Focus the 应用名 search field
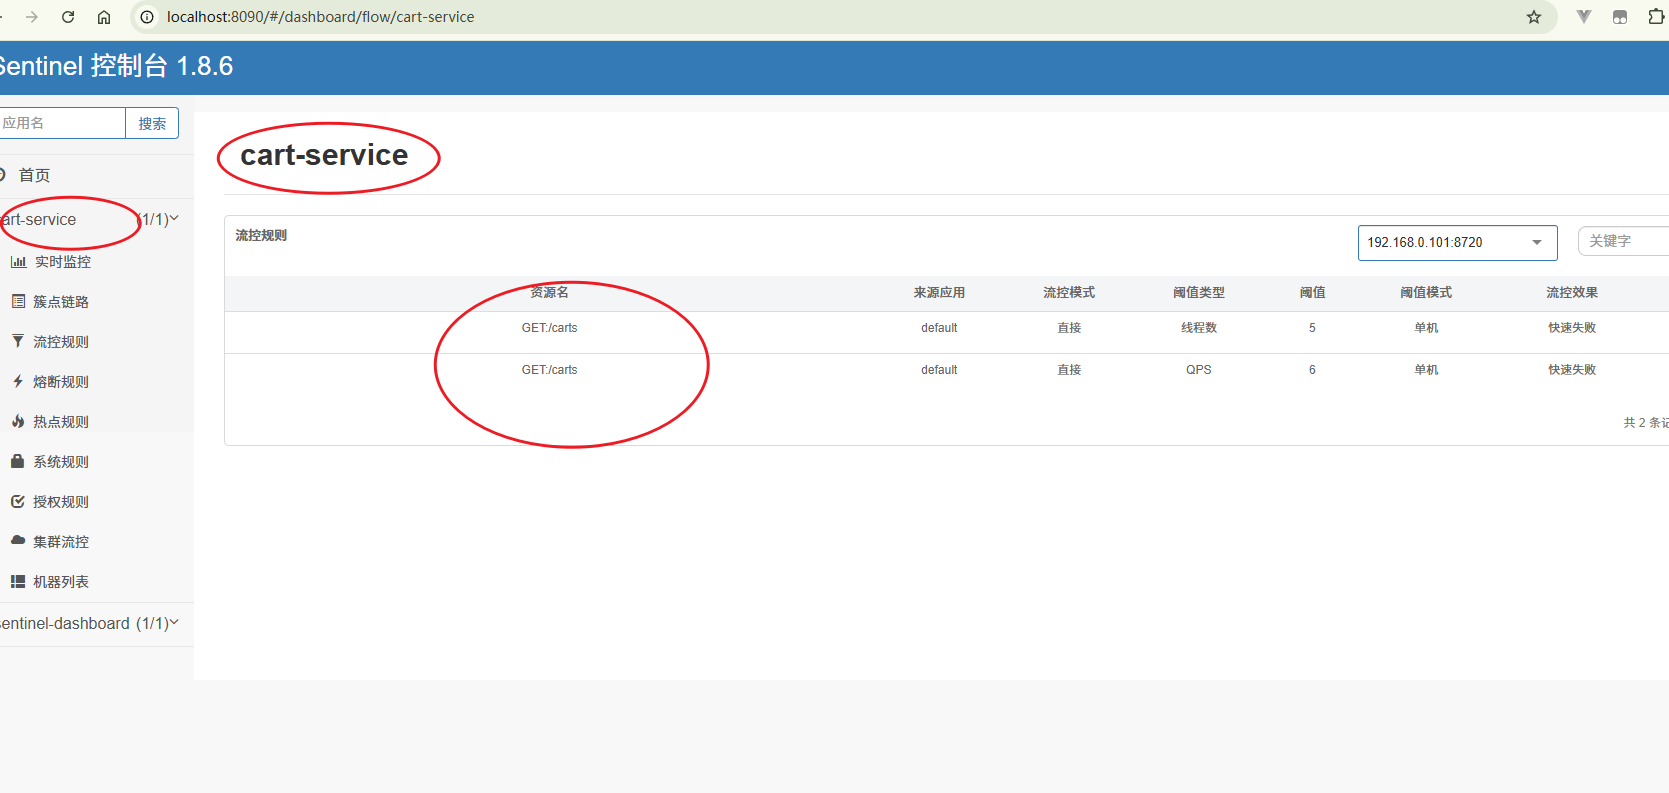Viewport: 1669px width, 793px height. click(62, 123)
